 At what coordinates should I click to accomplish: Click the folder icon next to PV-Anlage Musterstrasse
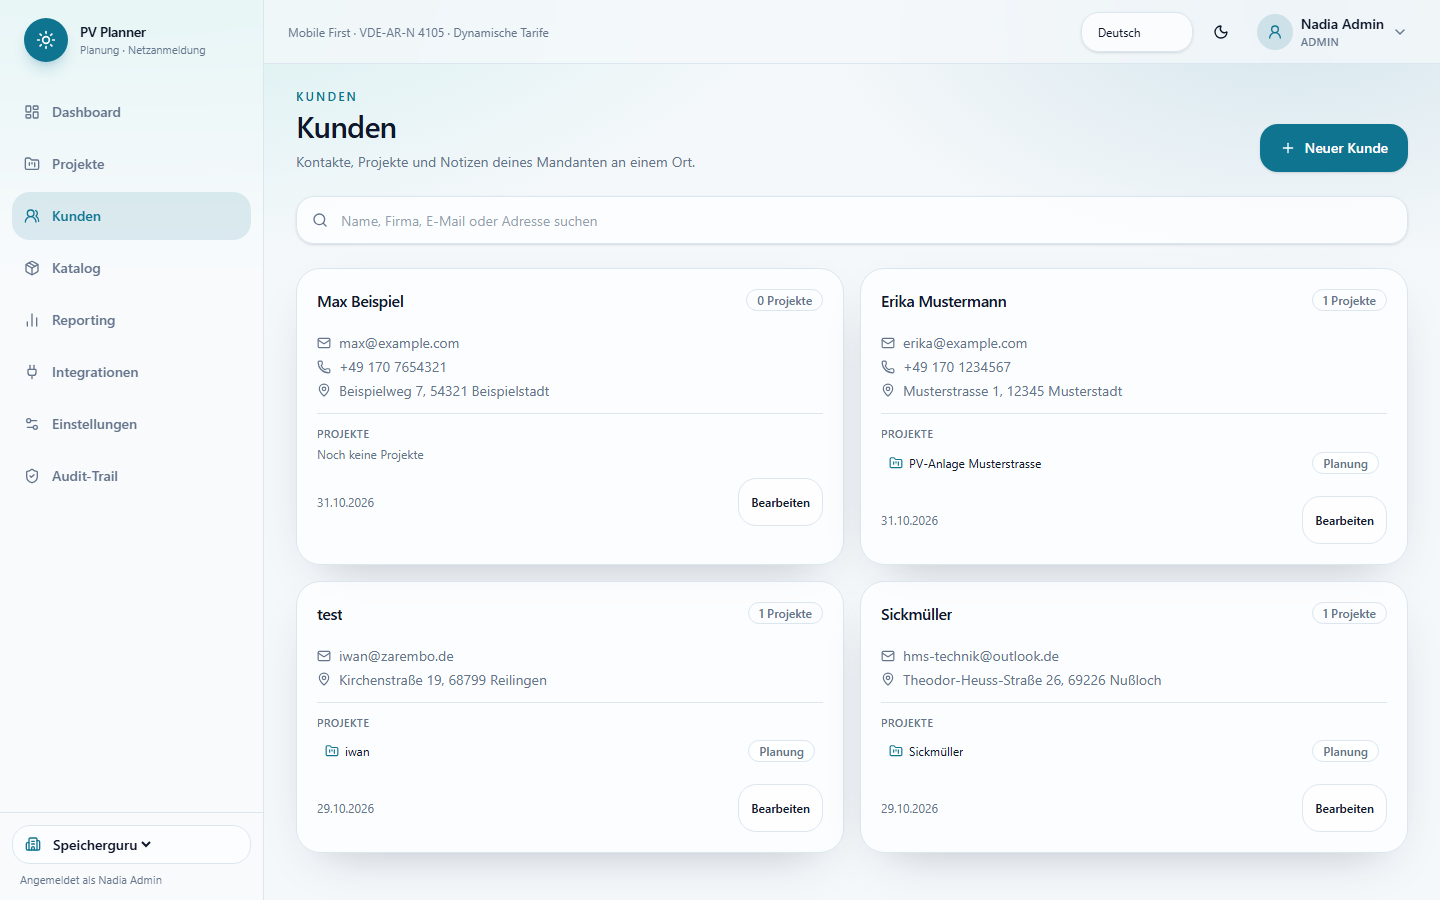[x=896, y=463]
